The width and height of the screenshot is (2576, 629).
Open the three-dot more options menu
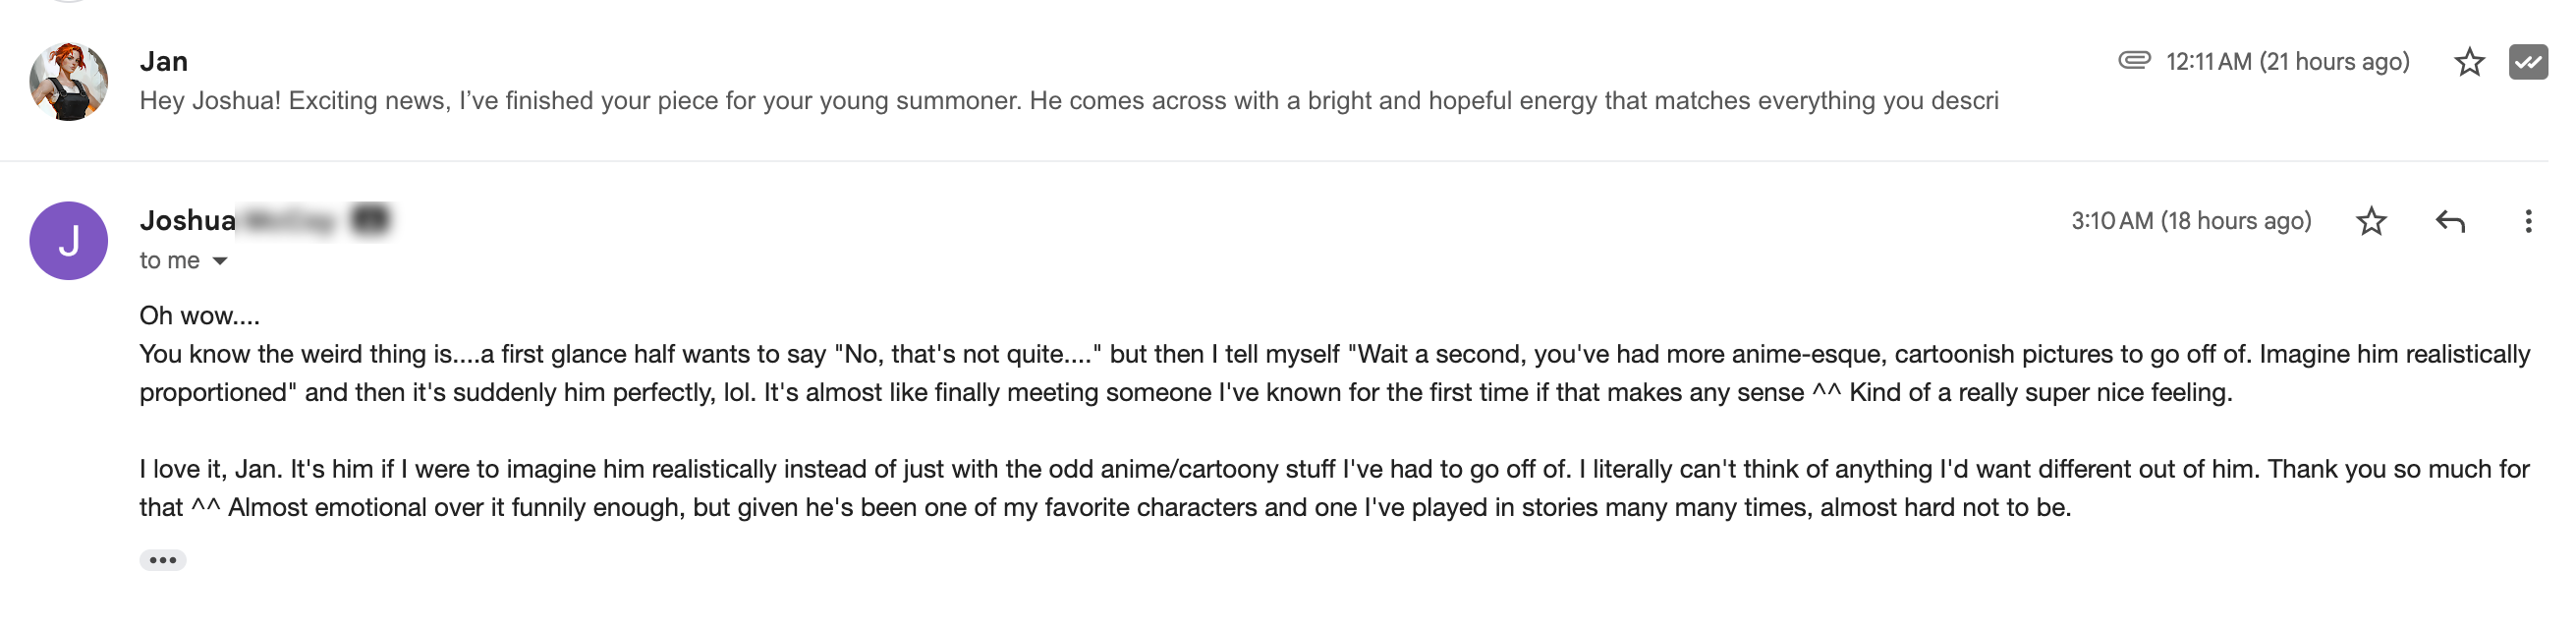point(2527,221)
